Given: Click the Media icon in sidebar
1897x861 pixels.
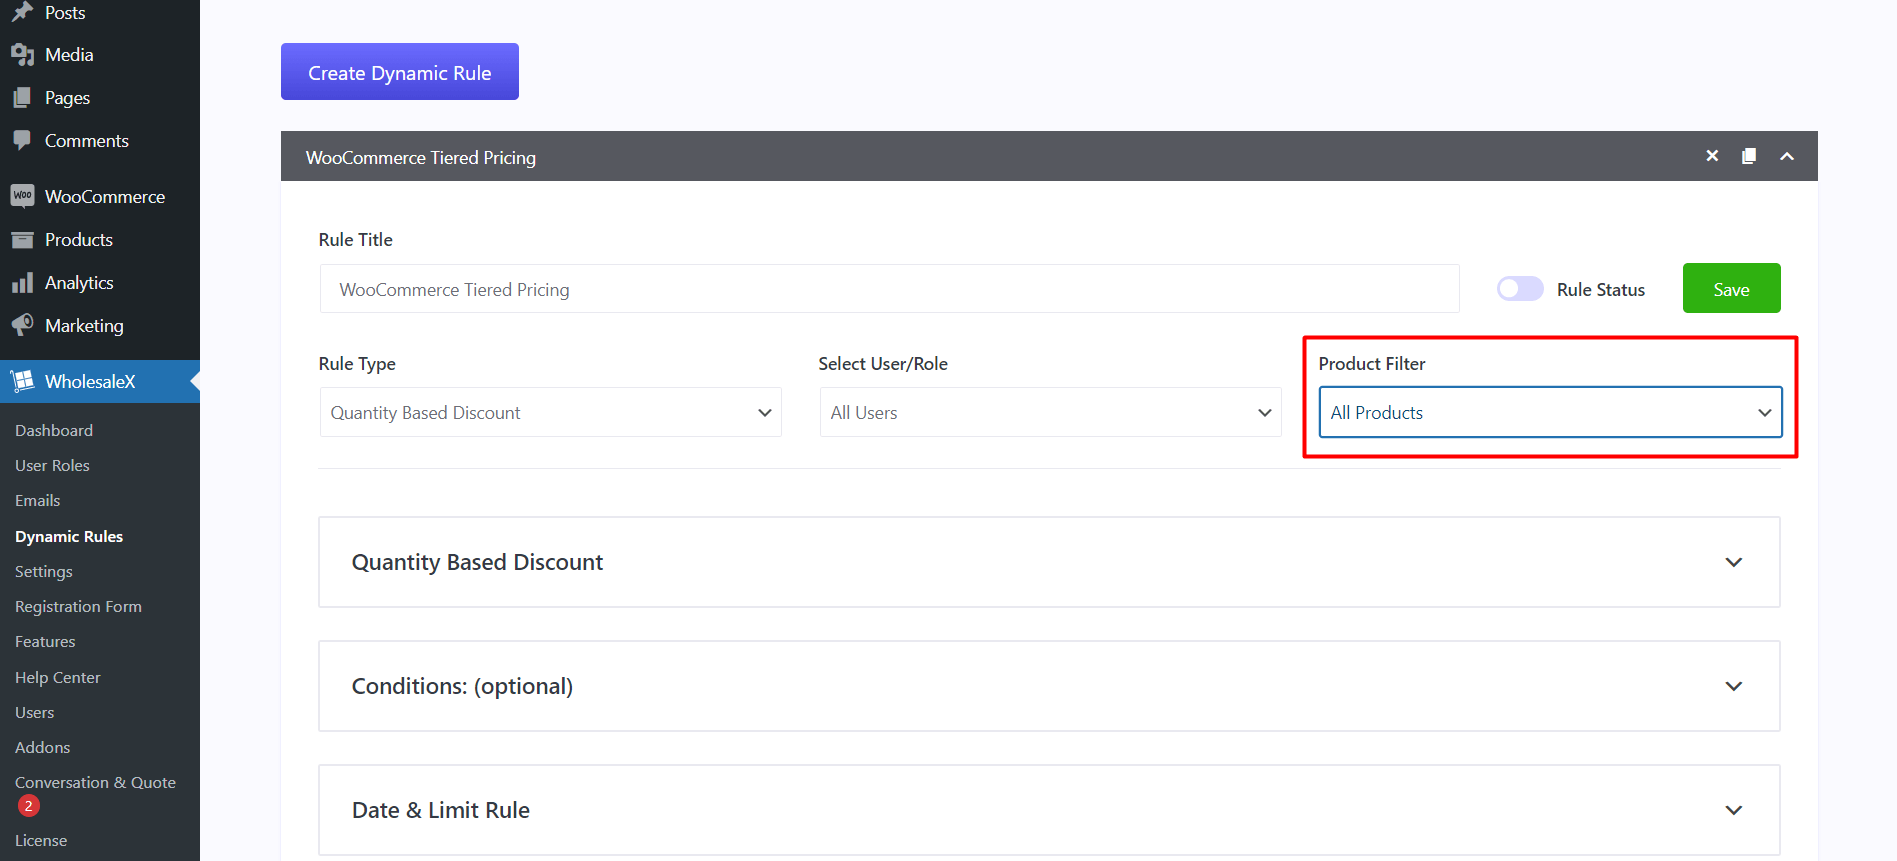Looking at the screenshot, I should 22,55.
